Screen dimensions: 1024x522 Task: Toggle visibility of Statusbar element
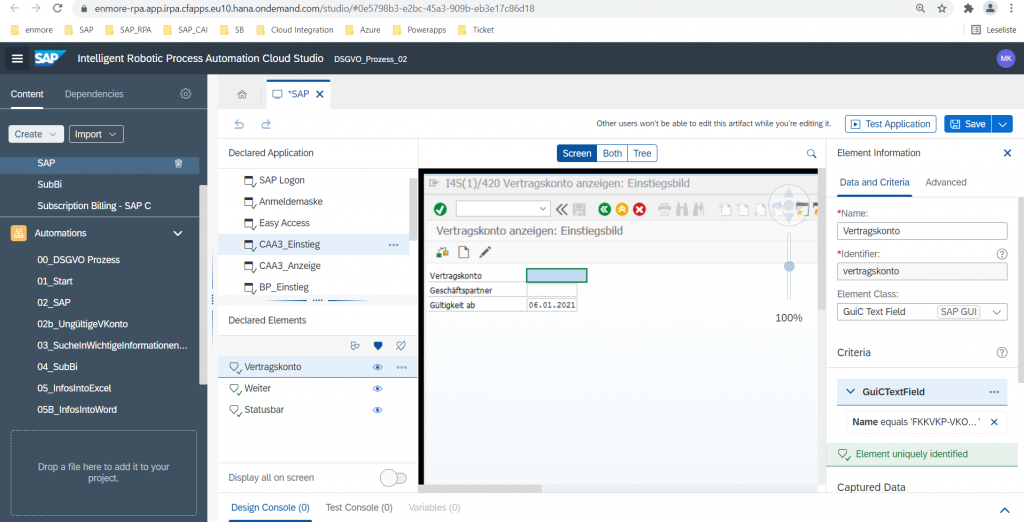377,410
